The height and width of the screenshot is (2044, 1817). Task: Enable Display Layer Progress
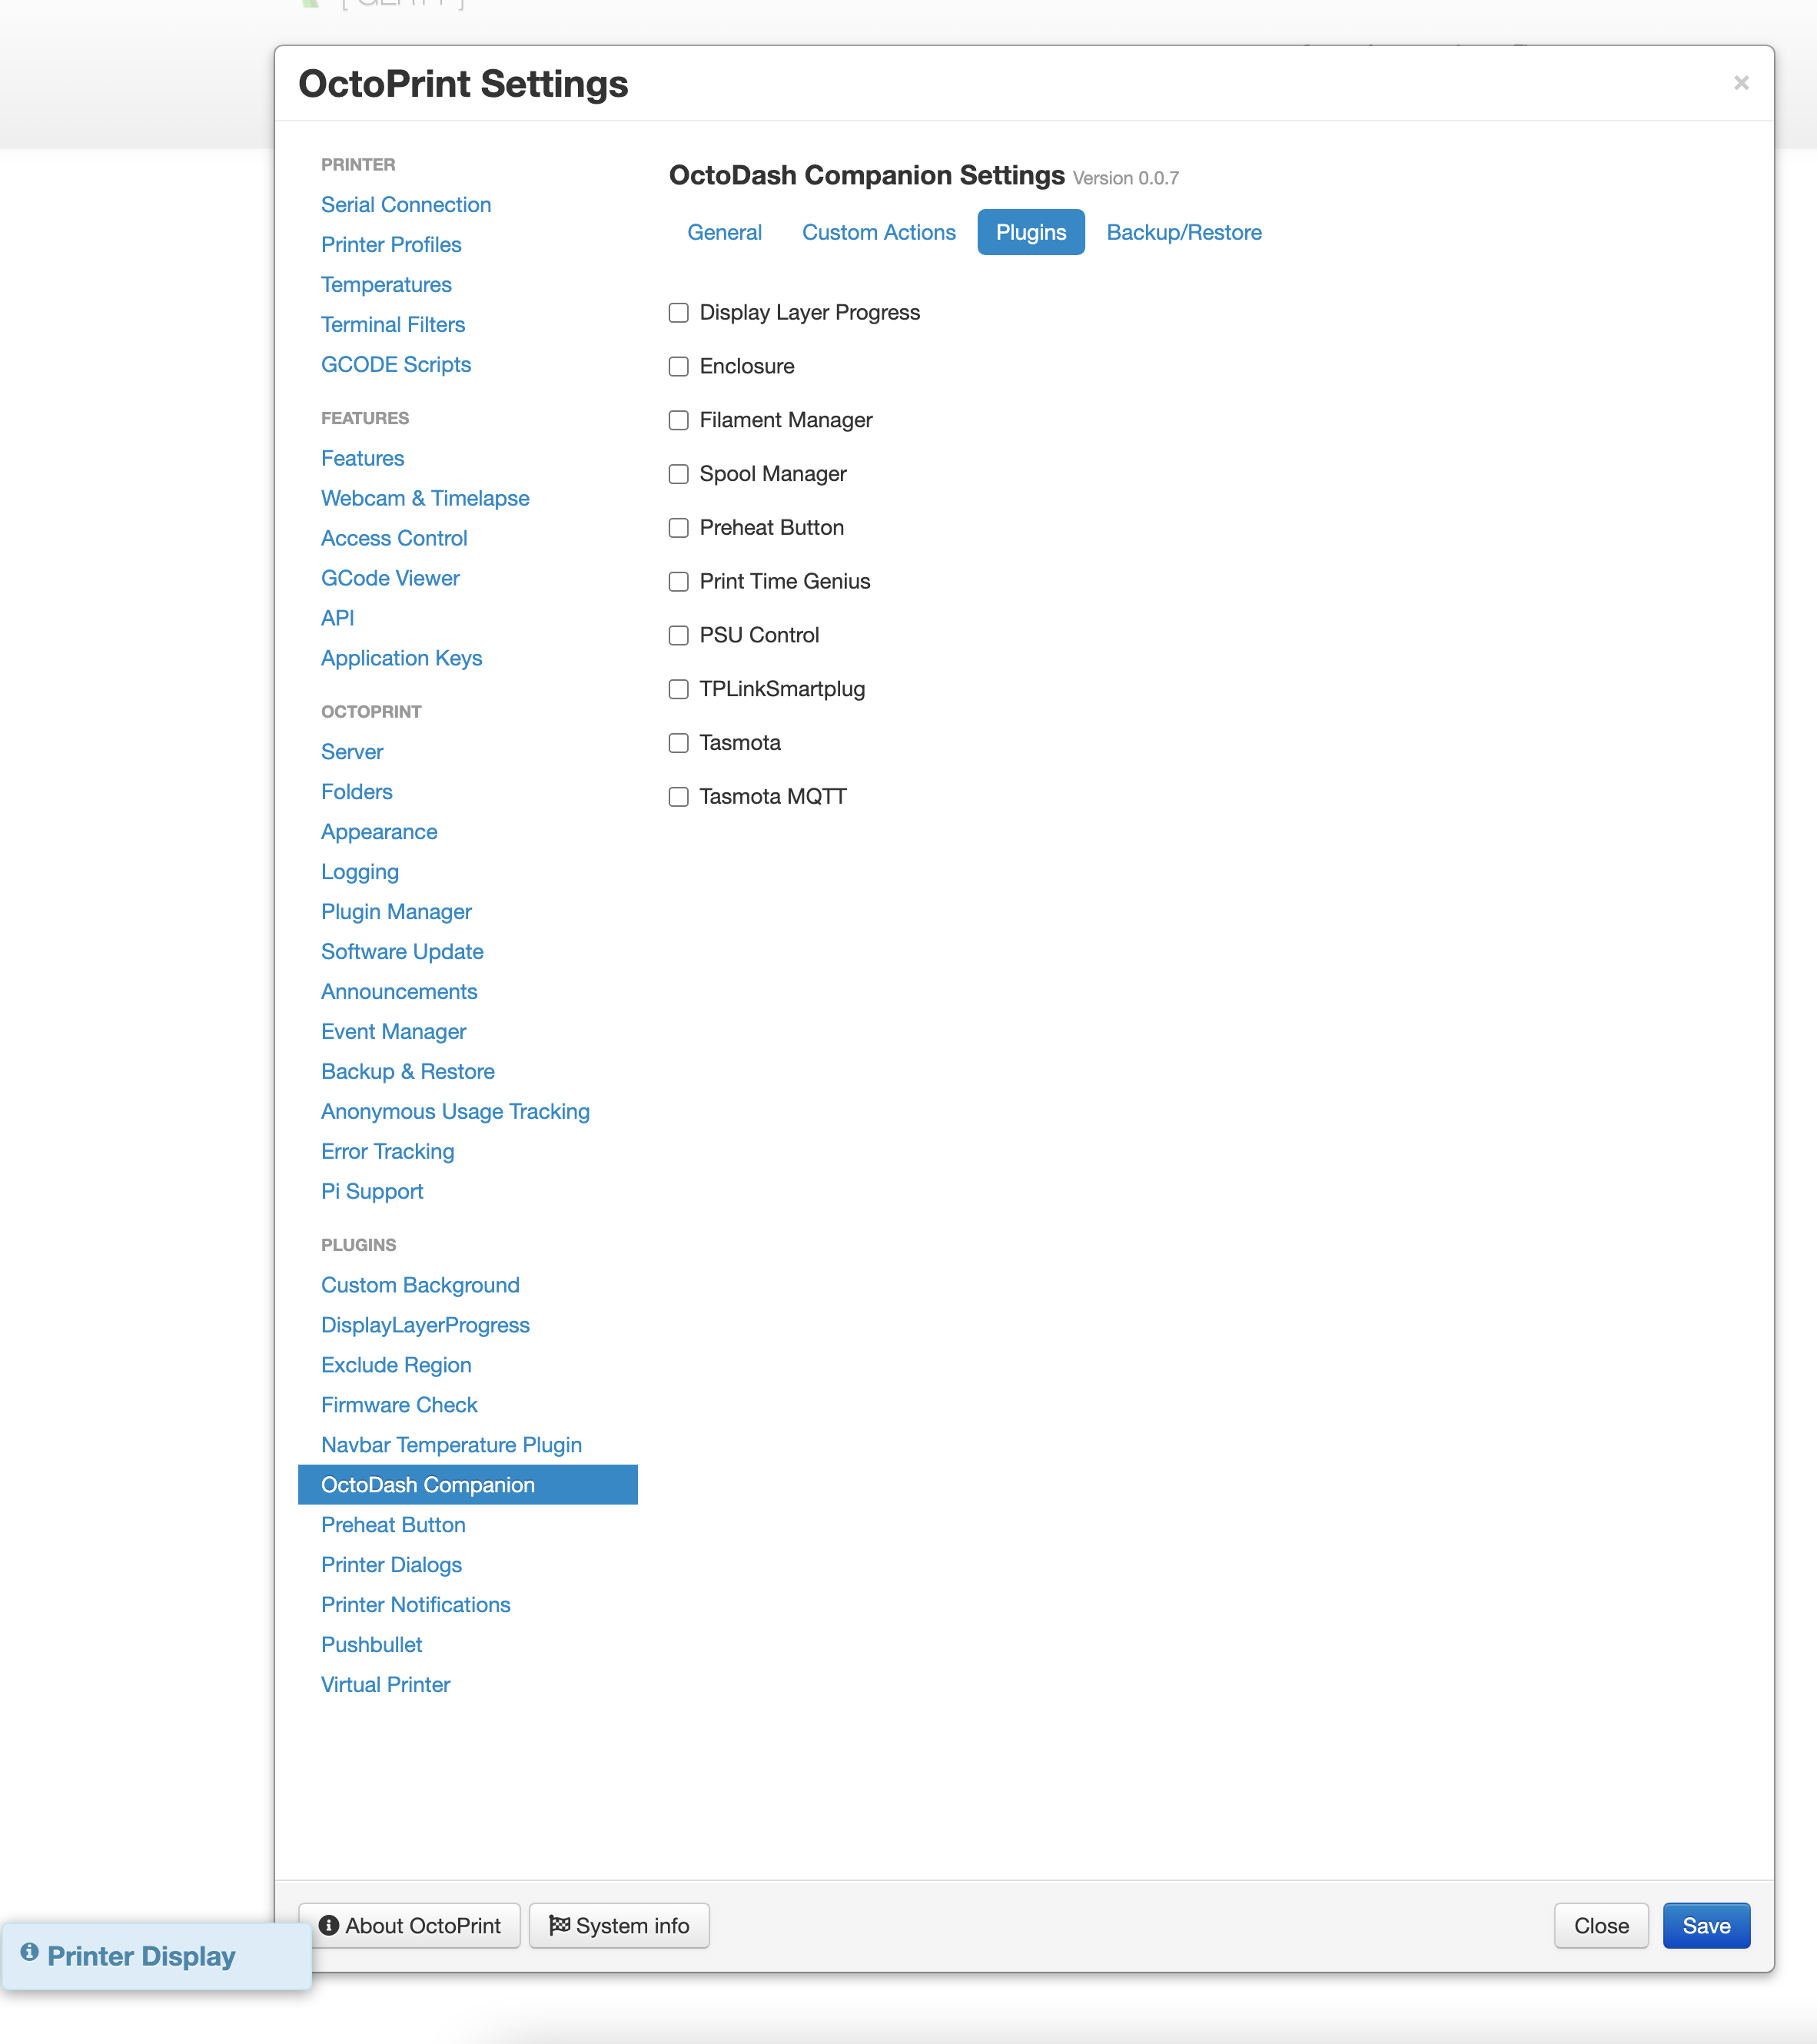tap(679, 312)
